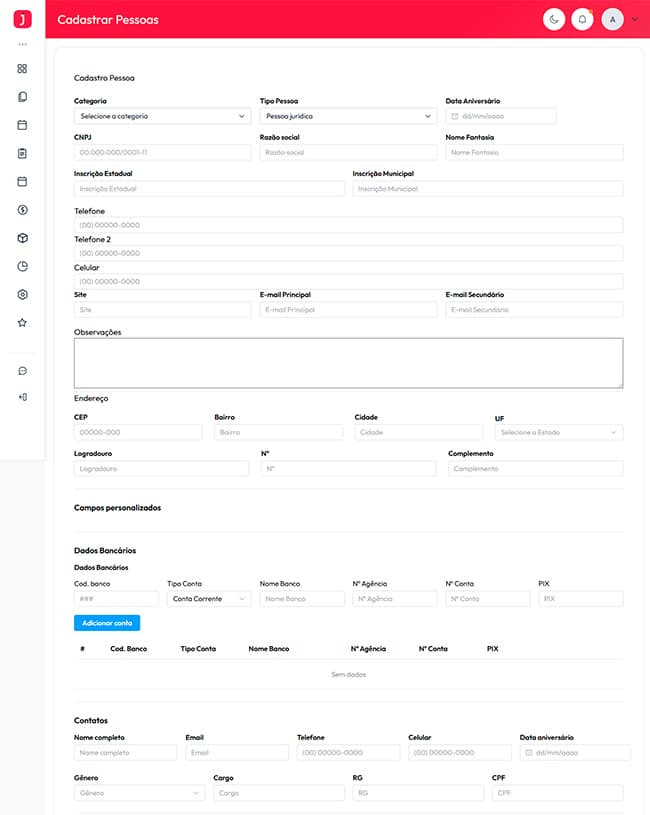
Task: Open the Gênero dropdown
Action: (139, 793)
